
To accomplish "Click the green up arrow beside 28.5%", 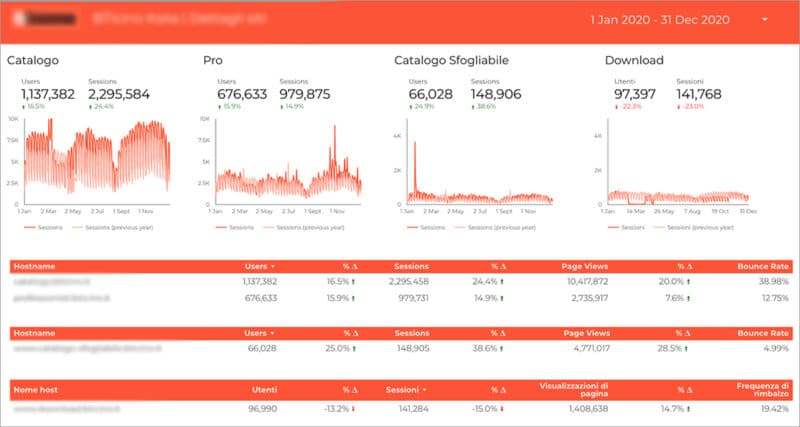I will click(x=686, y=349).
